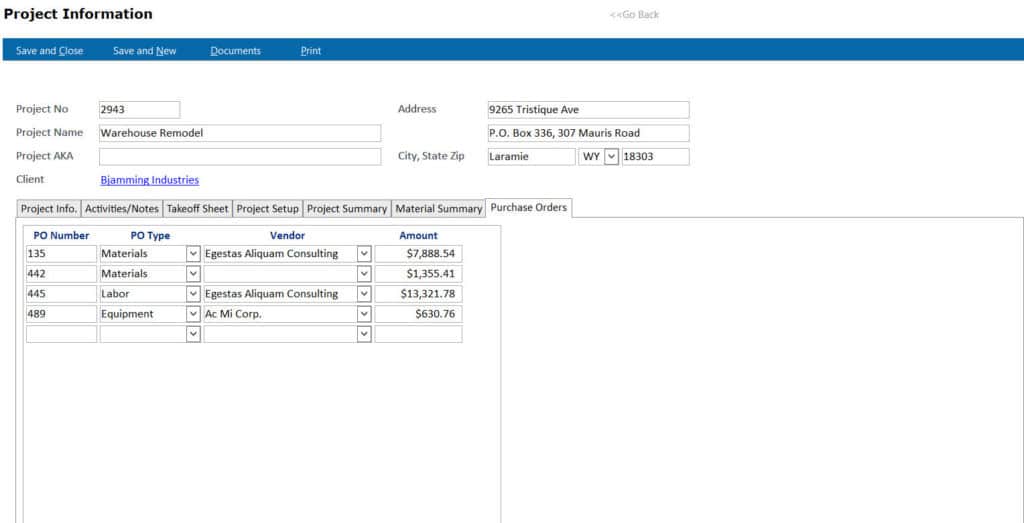Click the P.O. Box 336 address line
The image size is (1024, 523).
pos(588,133)
